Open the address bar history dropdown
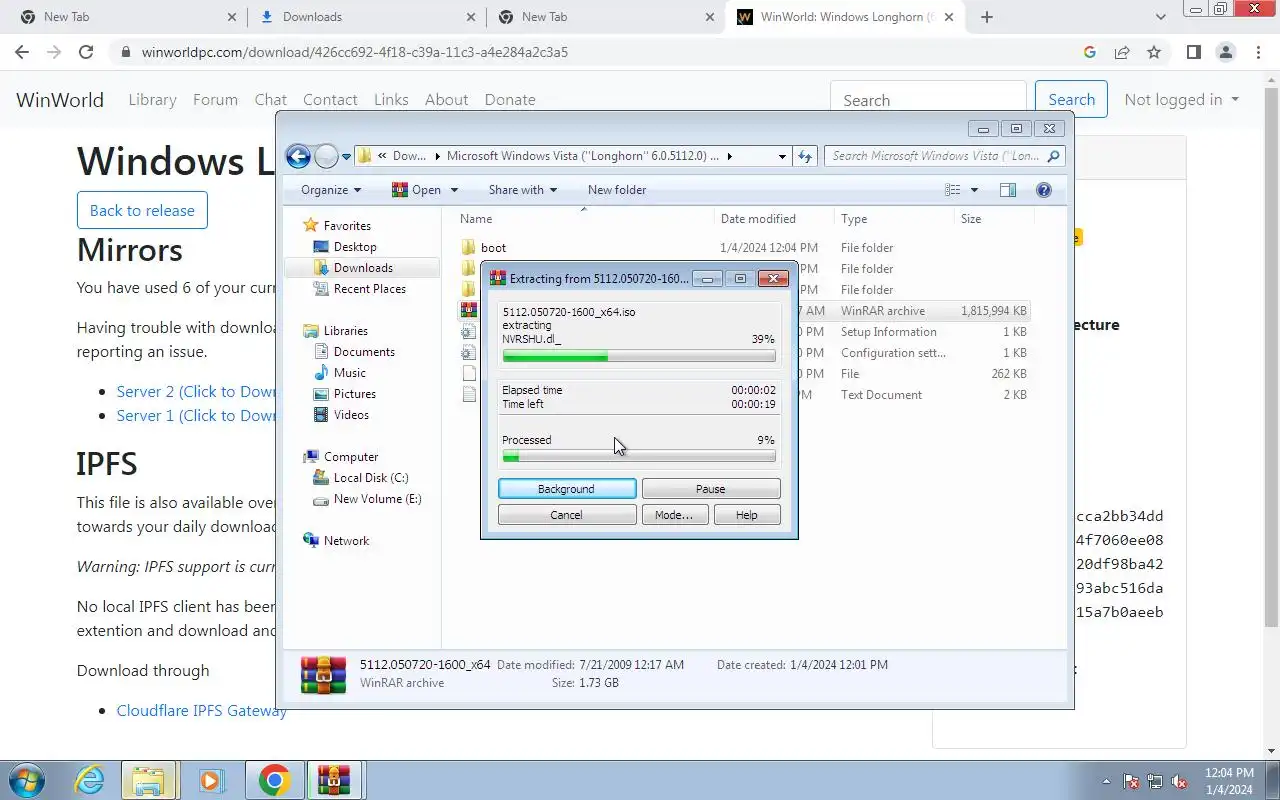Screen dimensions: 1280x800 point(782,156)
